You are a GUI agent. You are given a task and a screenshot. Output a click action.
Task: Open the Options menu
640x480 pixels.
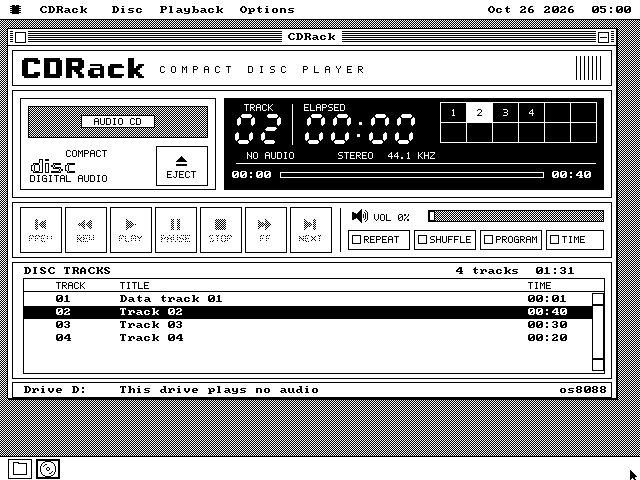(x=267, y=9)
